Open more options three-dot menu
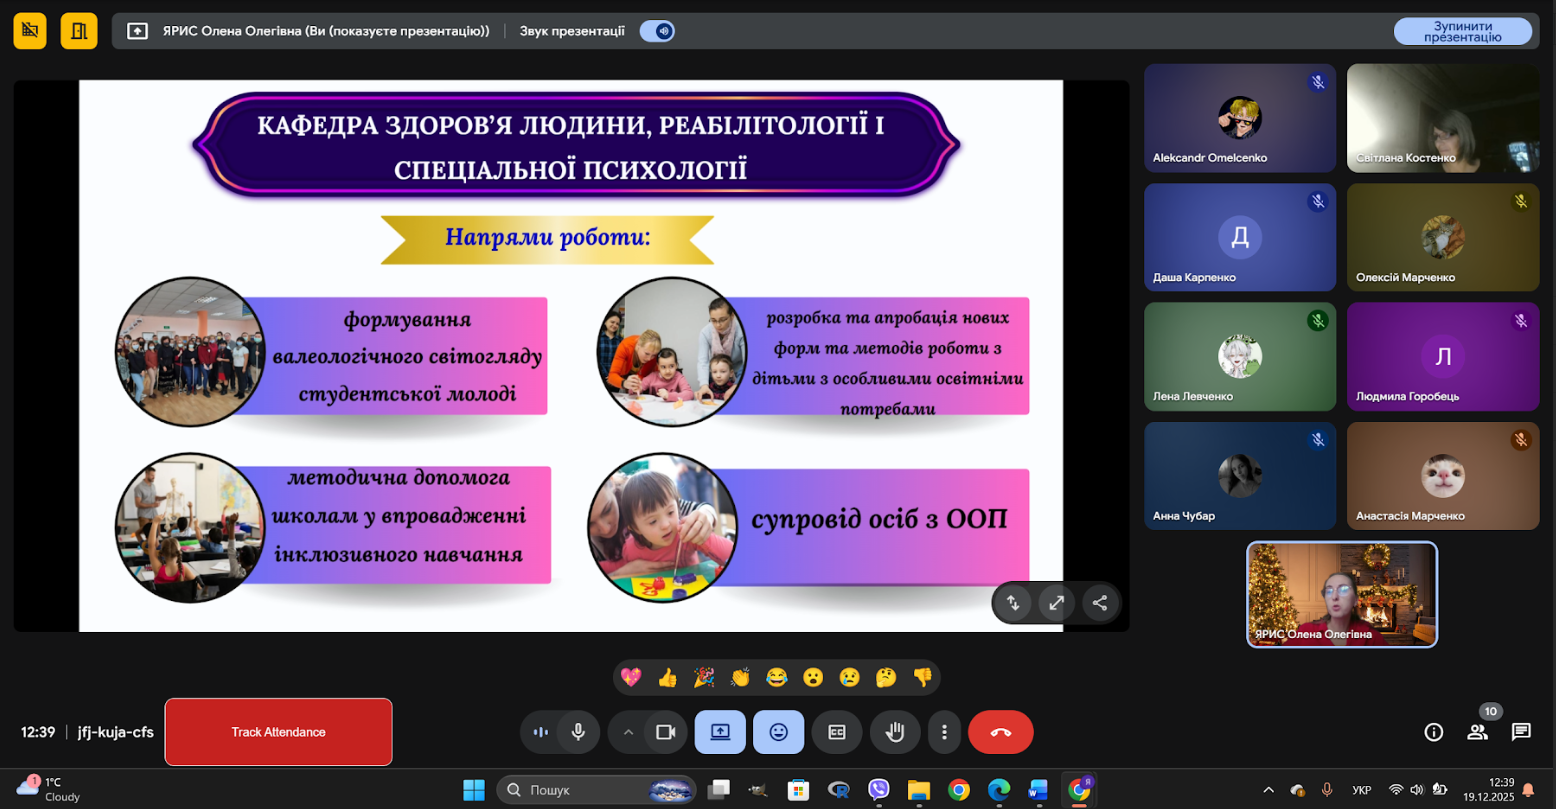The width and height of the screenshot is (1556, 809). tap(944, 732)
